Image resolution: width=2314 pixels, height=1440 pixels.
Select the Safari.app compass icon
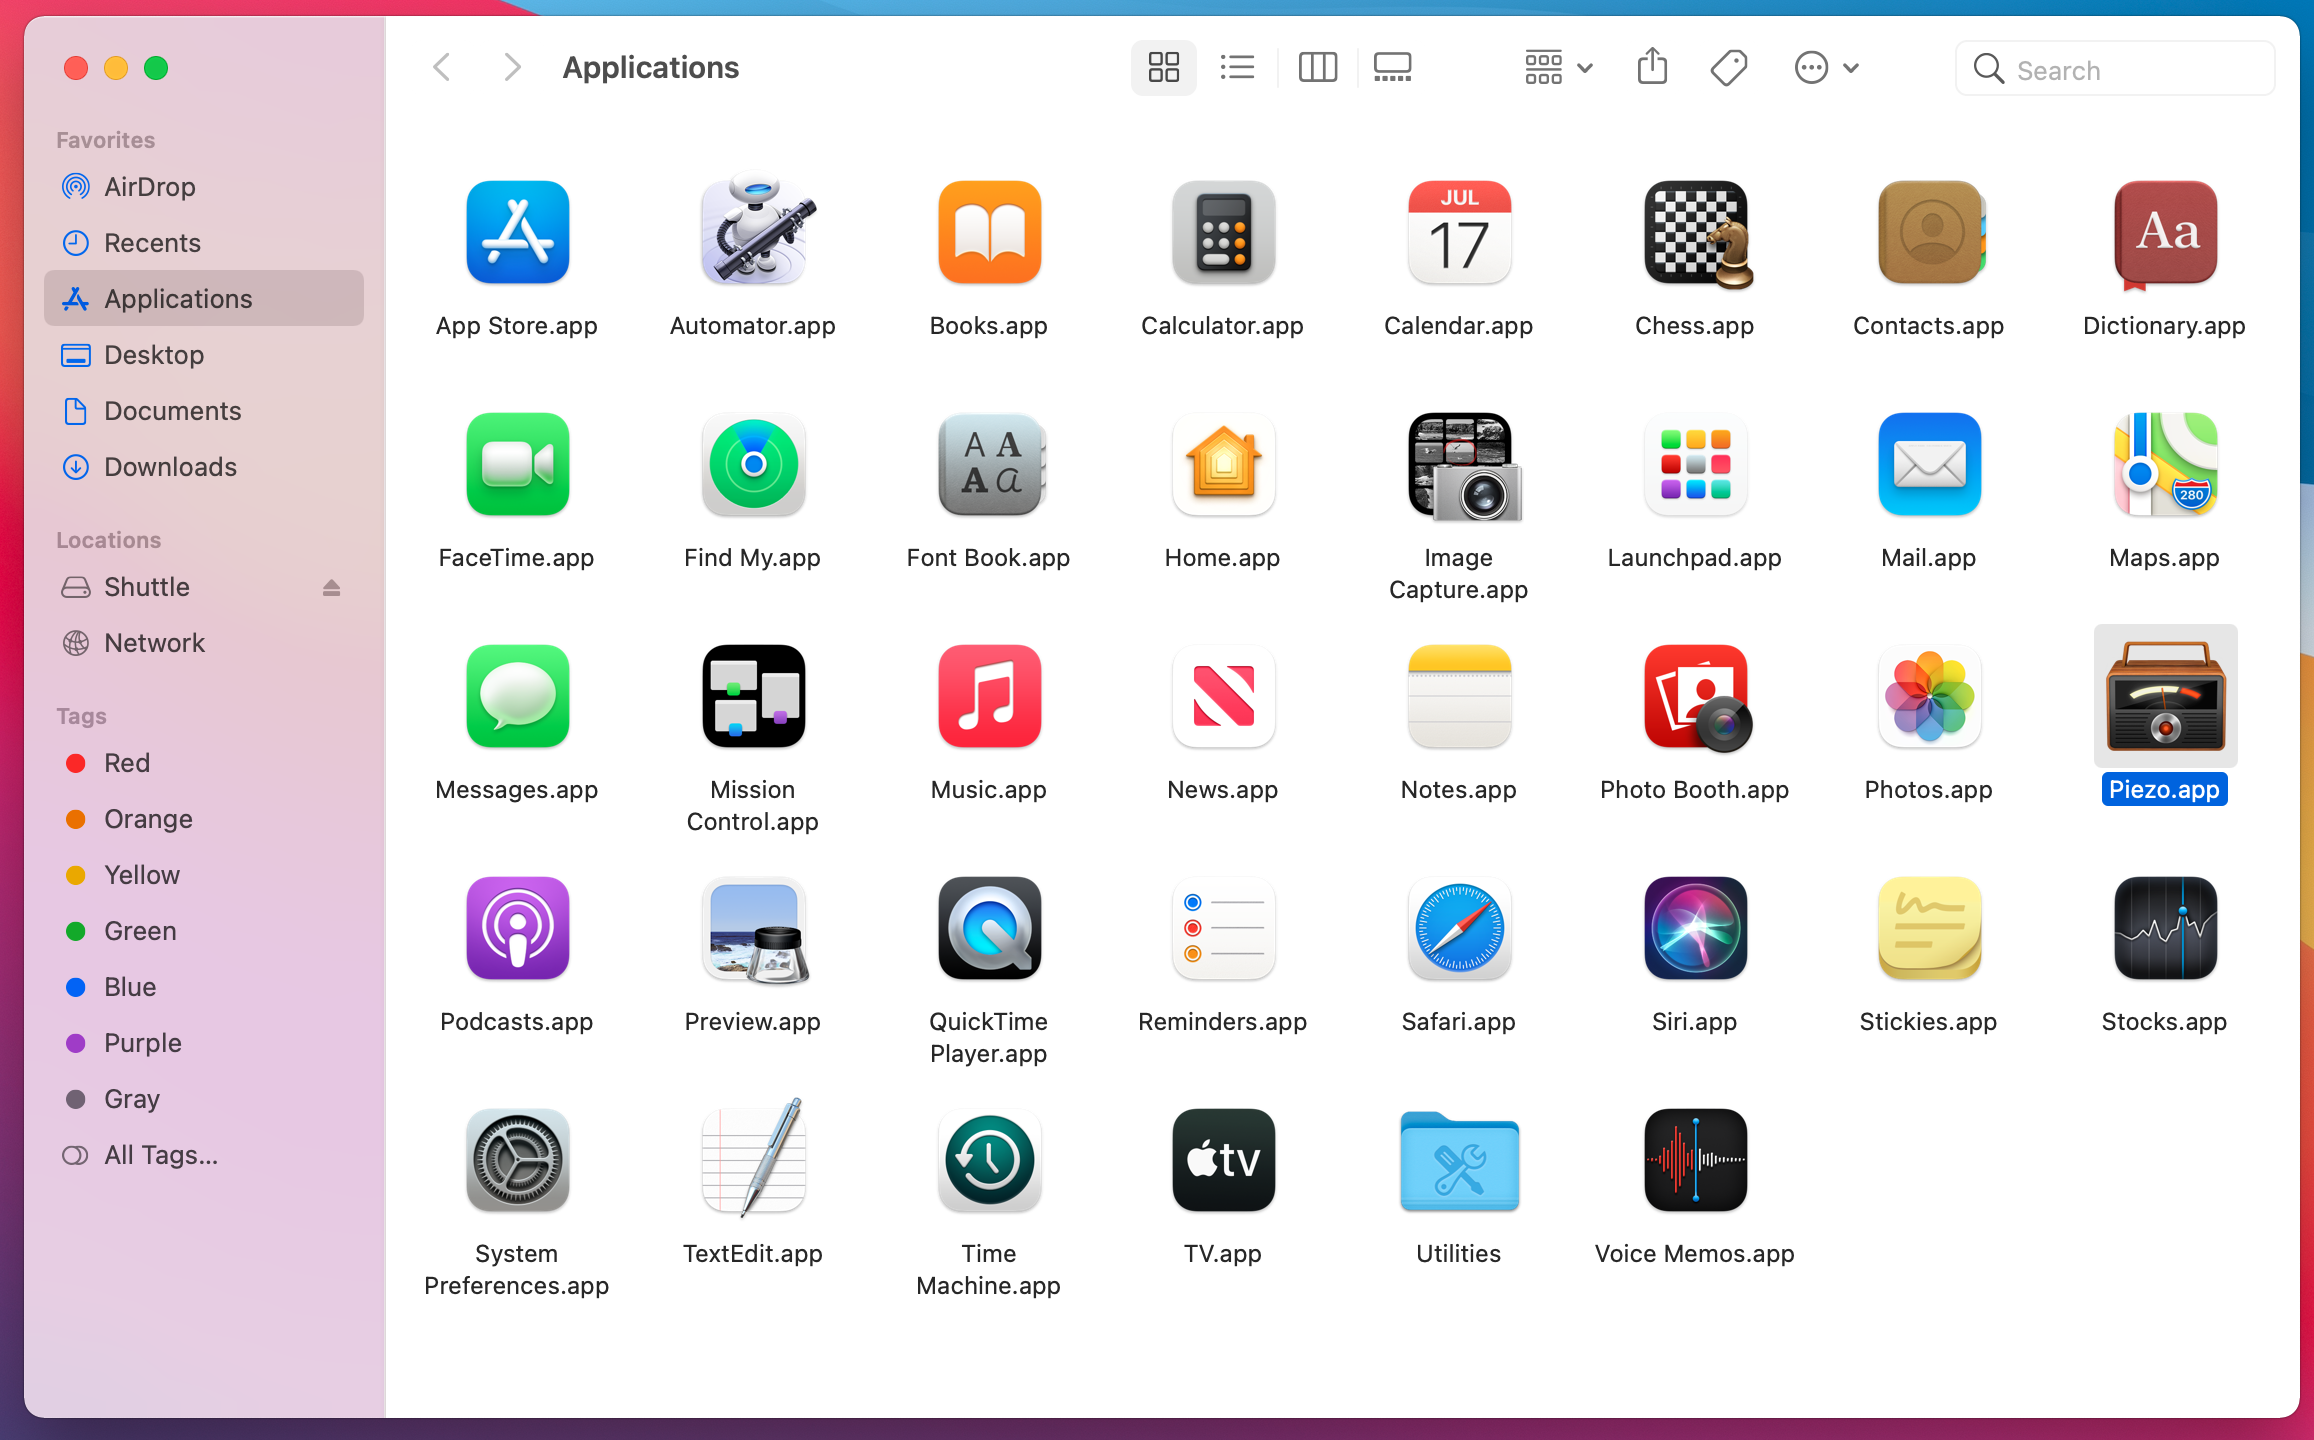point(1459,928)
